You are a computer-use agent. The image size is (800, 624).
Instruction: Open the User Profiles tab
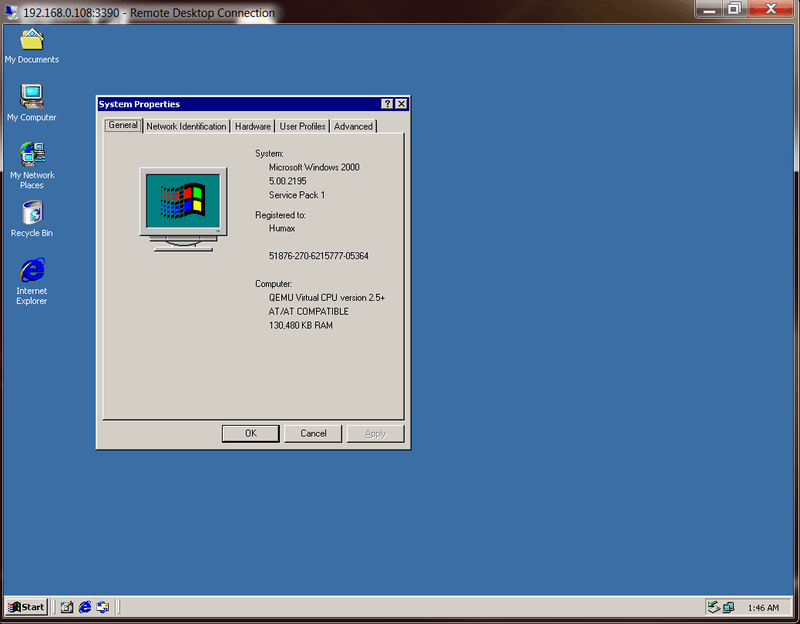[x=302, y=127]
